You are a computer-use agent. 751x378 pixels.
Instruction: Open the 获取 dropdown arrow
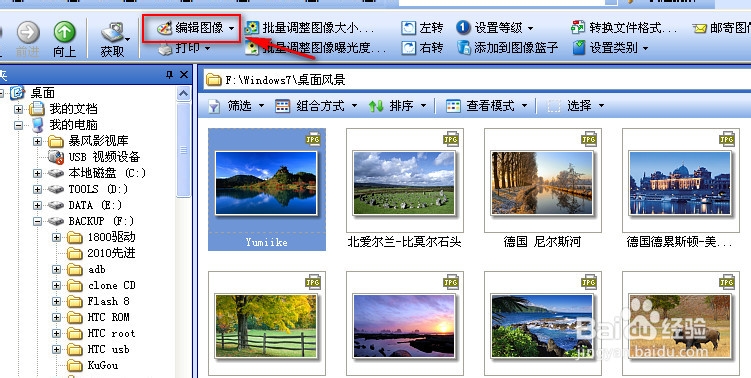[128, 38]
